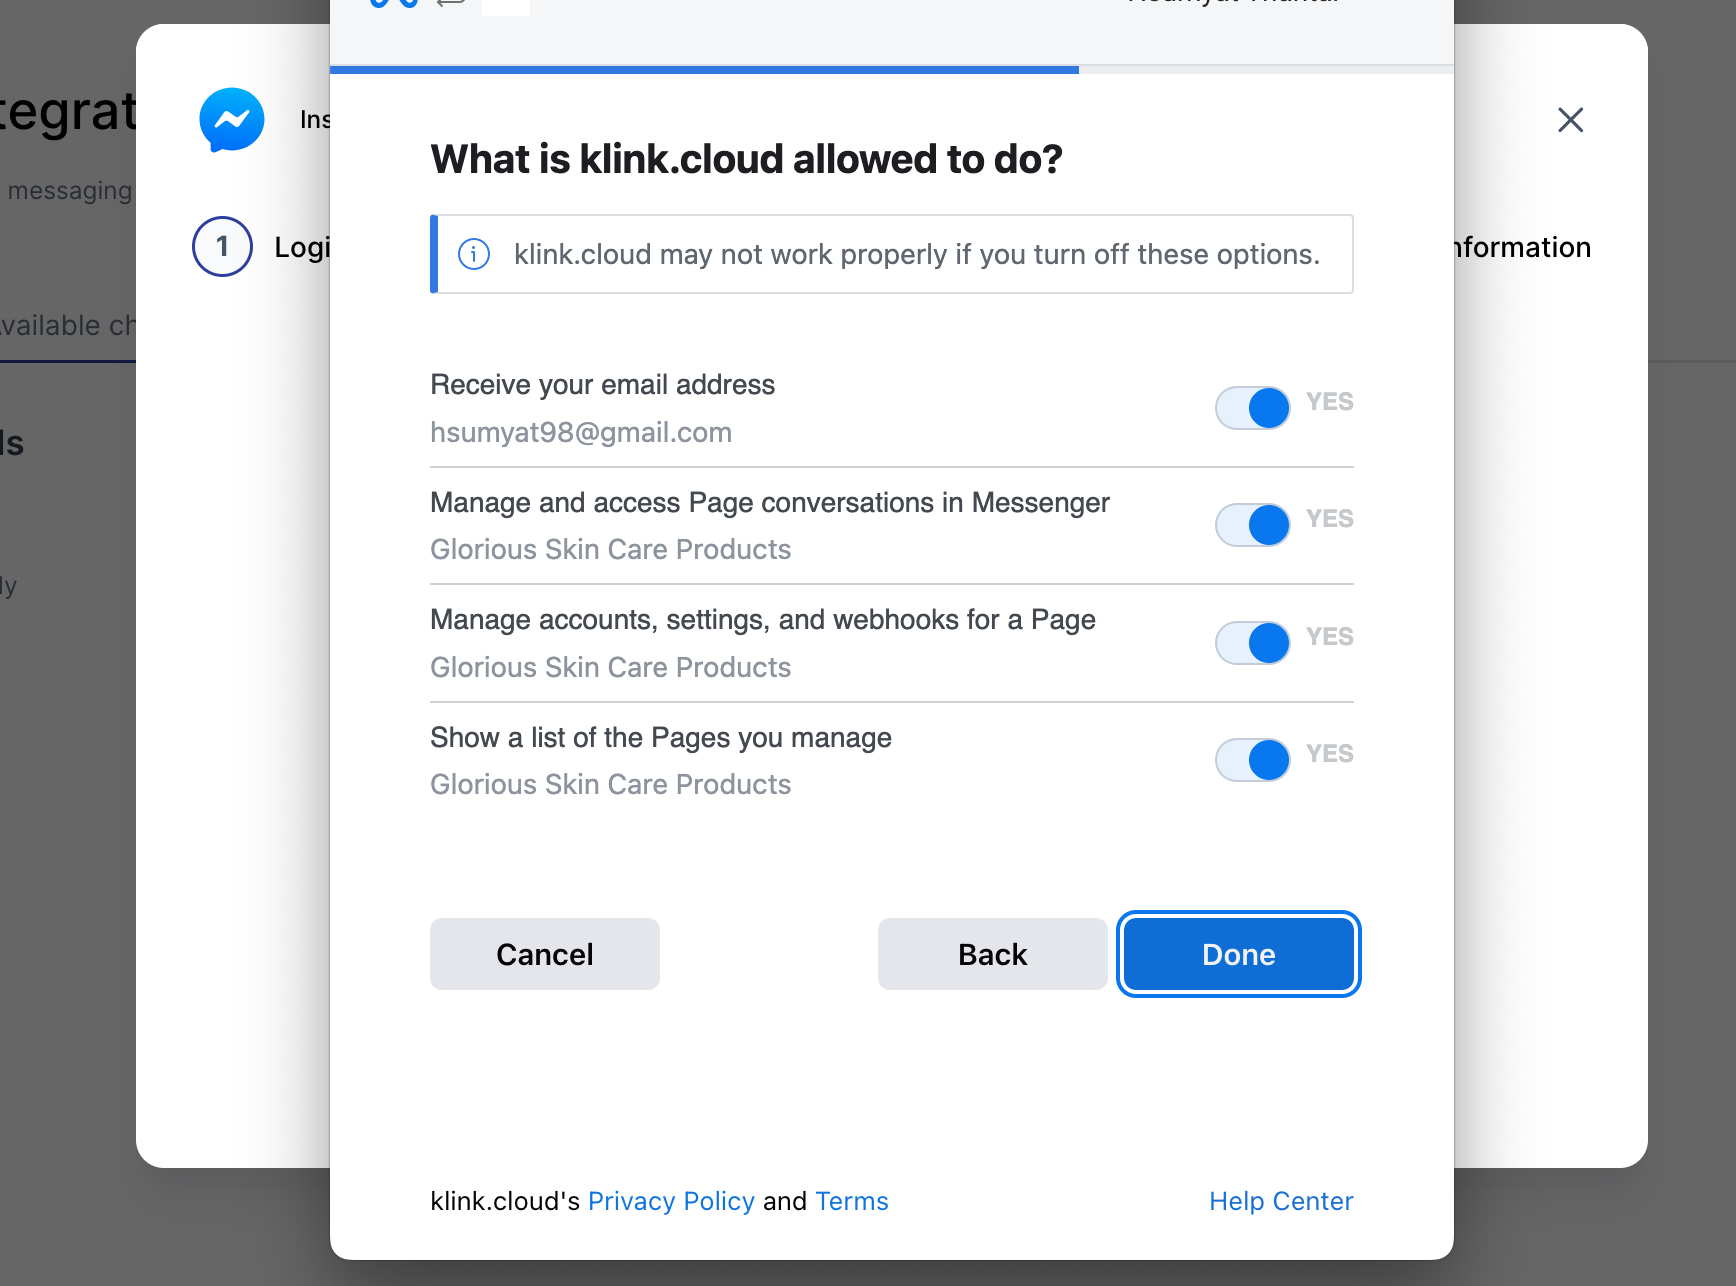Click the step 1 circle indicator
Viewport: 1736px width, 1286px height.
(x=222, y=246)
